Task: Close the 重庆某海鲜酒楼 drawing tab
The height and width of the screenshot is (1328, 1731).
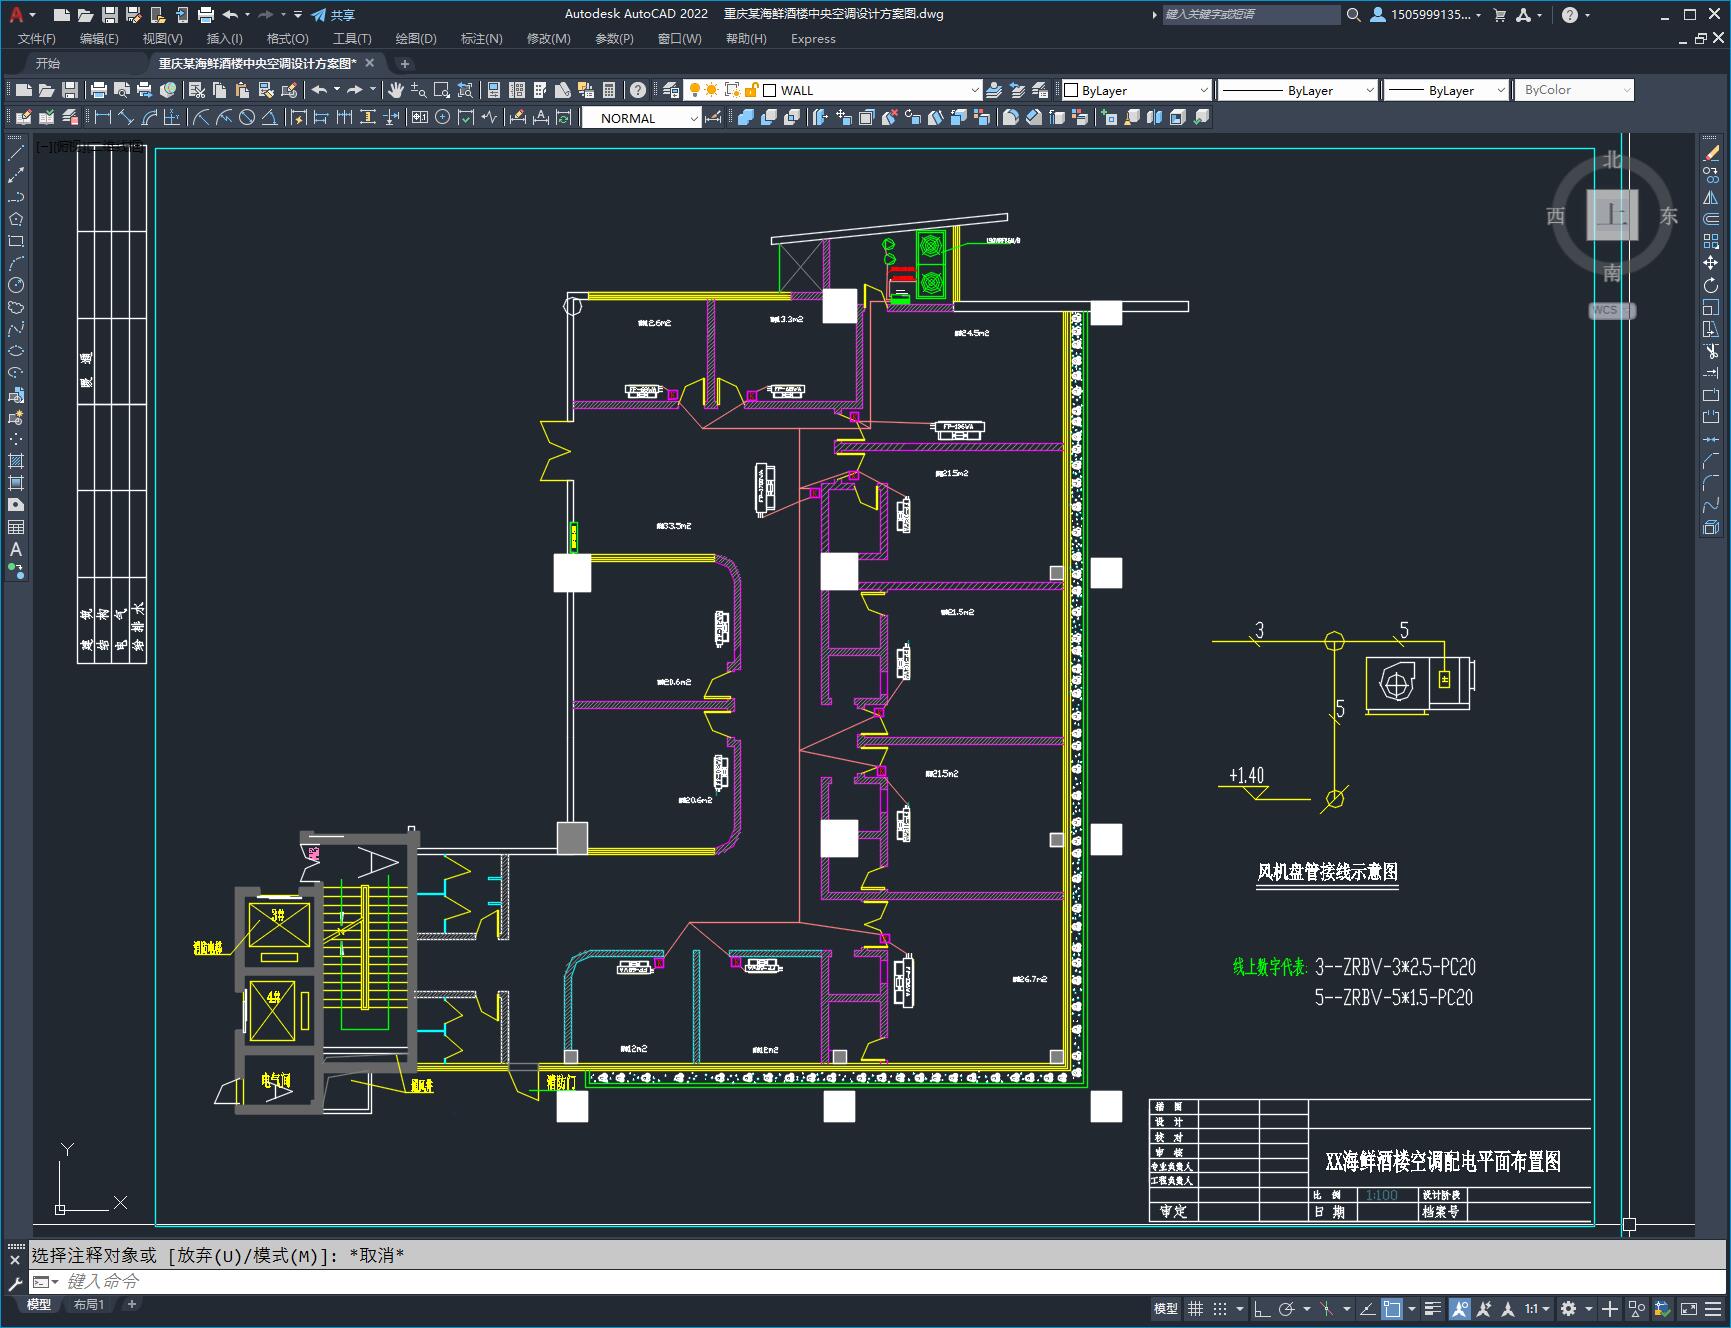Action: pos(369,63)
